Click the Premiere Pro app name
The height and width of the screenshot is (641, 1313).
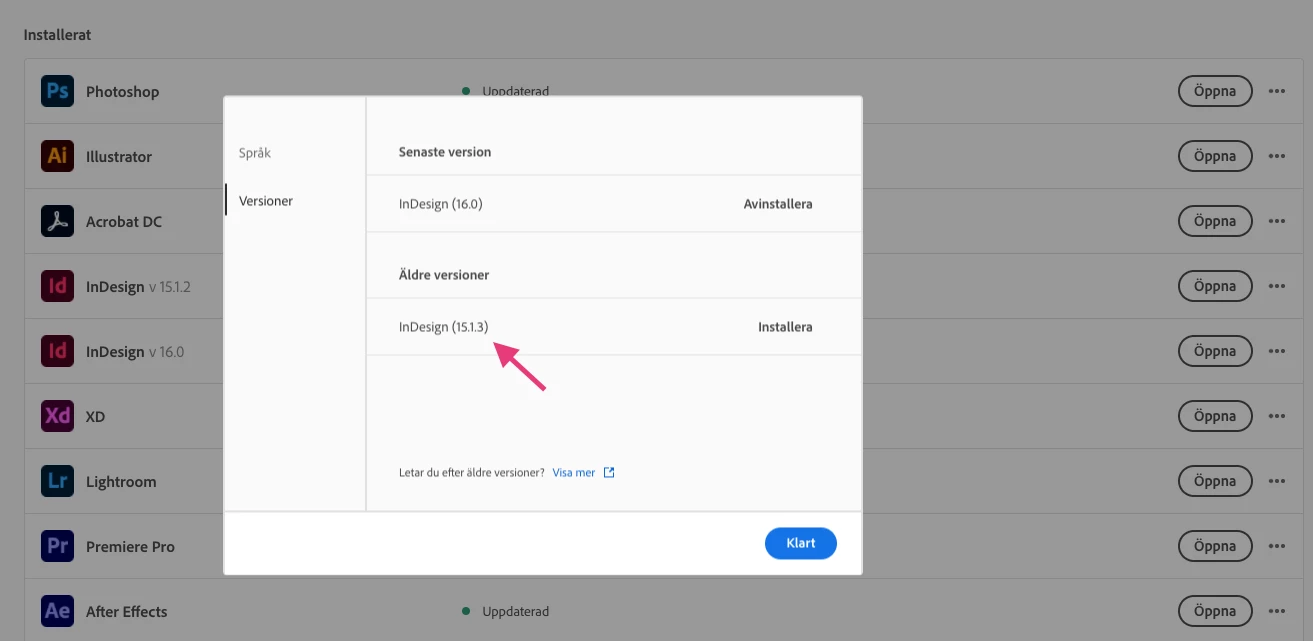(x=130, y=546)
